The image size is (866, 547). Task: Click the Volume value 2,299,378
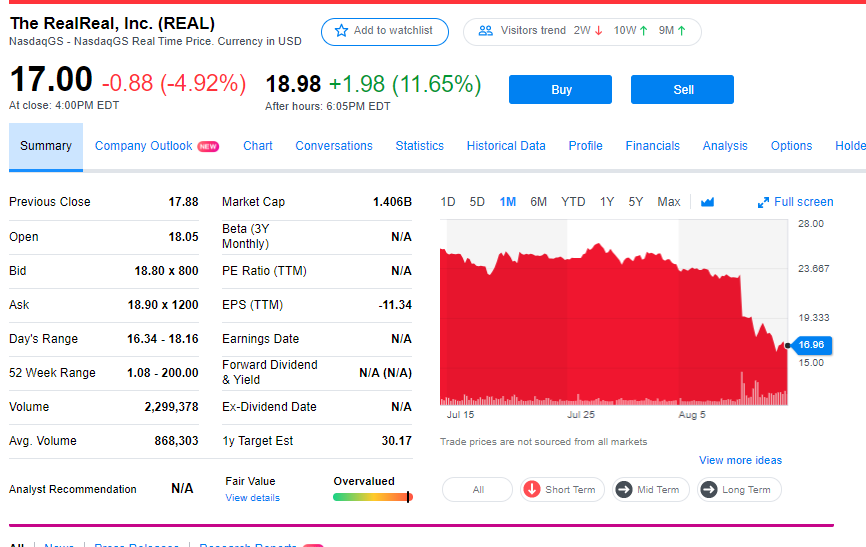(172, 407)
